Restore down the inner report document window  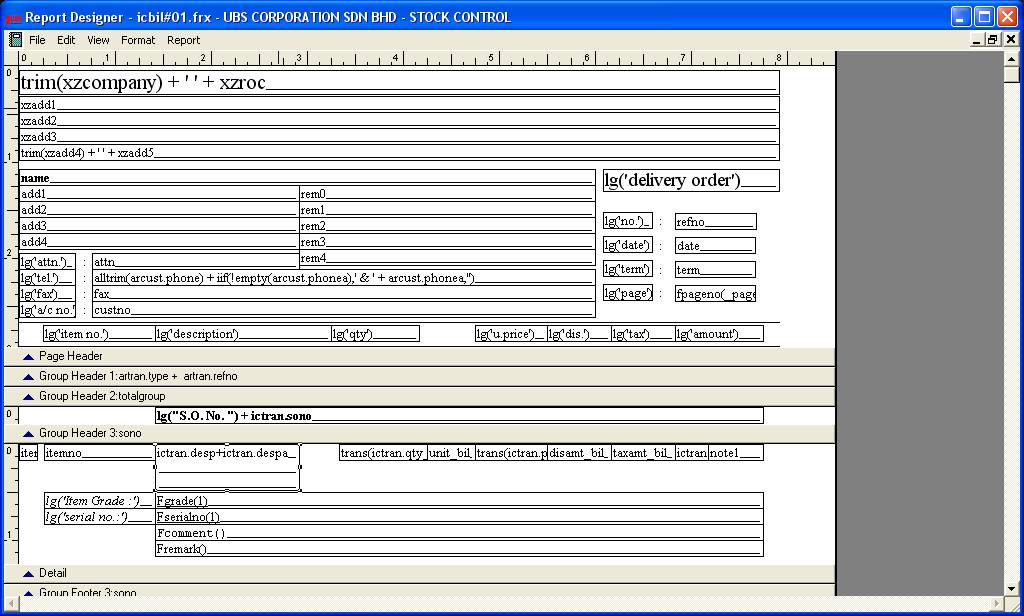coord(992,40)
